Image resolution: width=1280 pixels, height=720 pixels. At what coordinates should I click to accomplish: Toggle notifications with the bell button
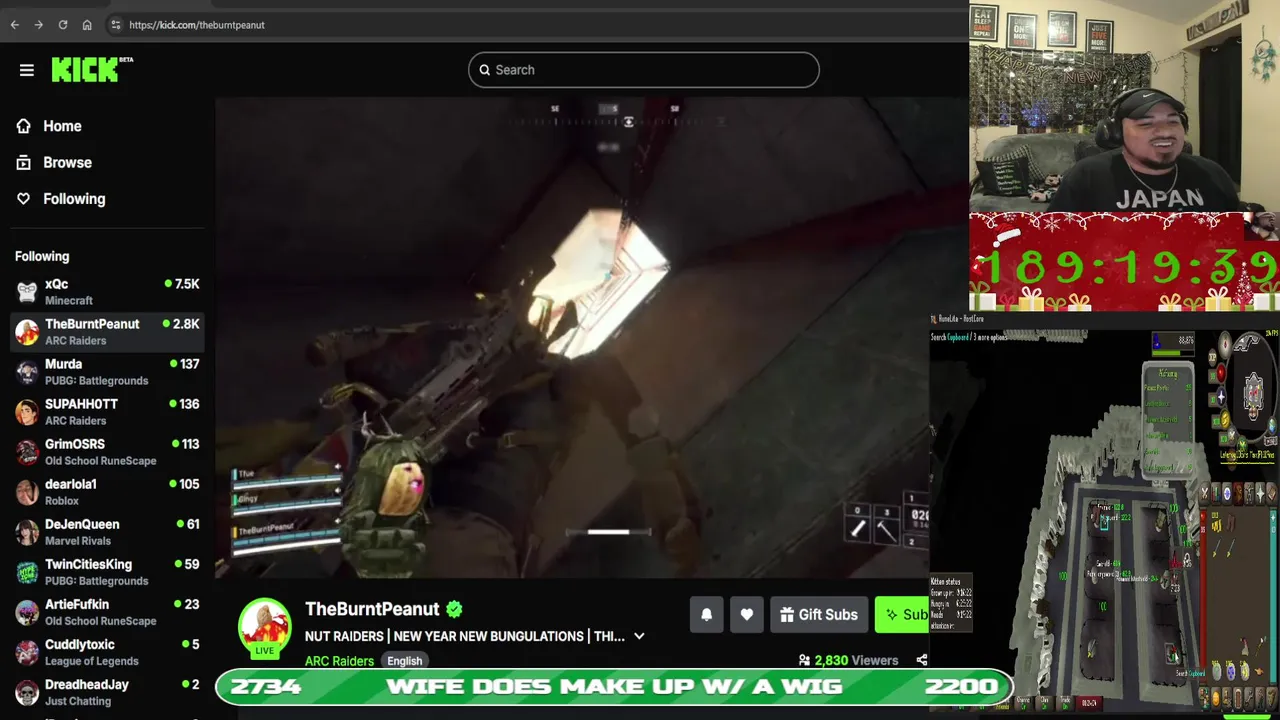(706, 615)
